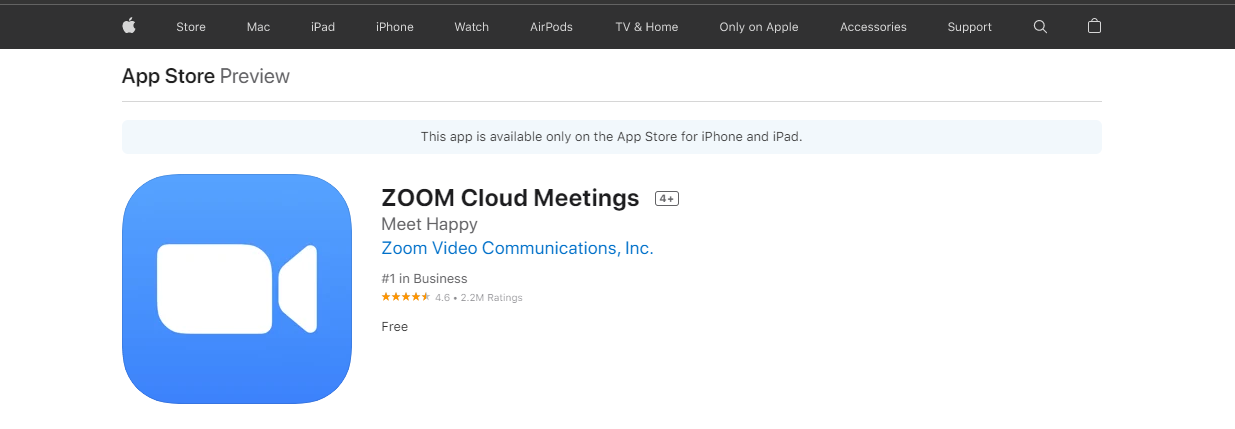This screenshot has height=429, width=1235.
Task: Open the Mac menu item
Action: pyautogui.click(x=258, y=27)
